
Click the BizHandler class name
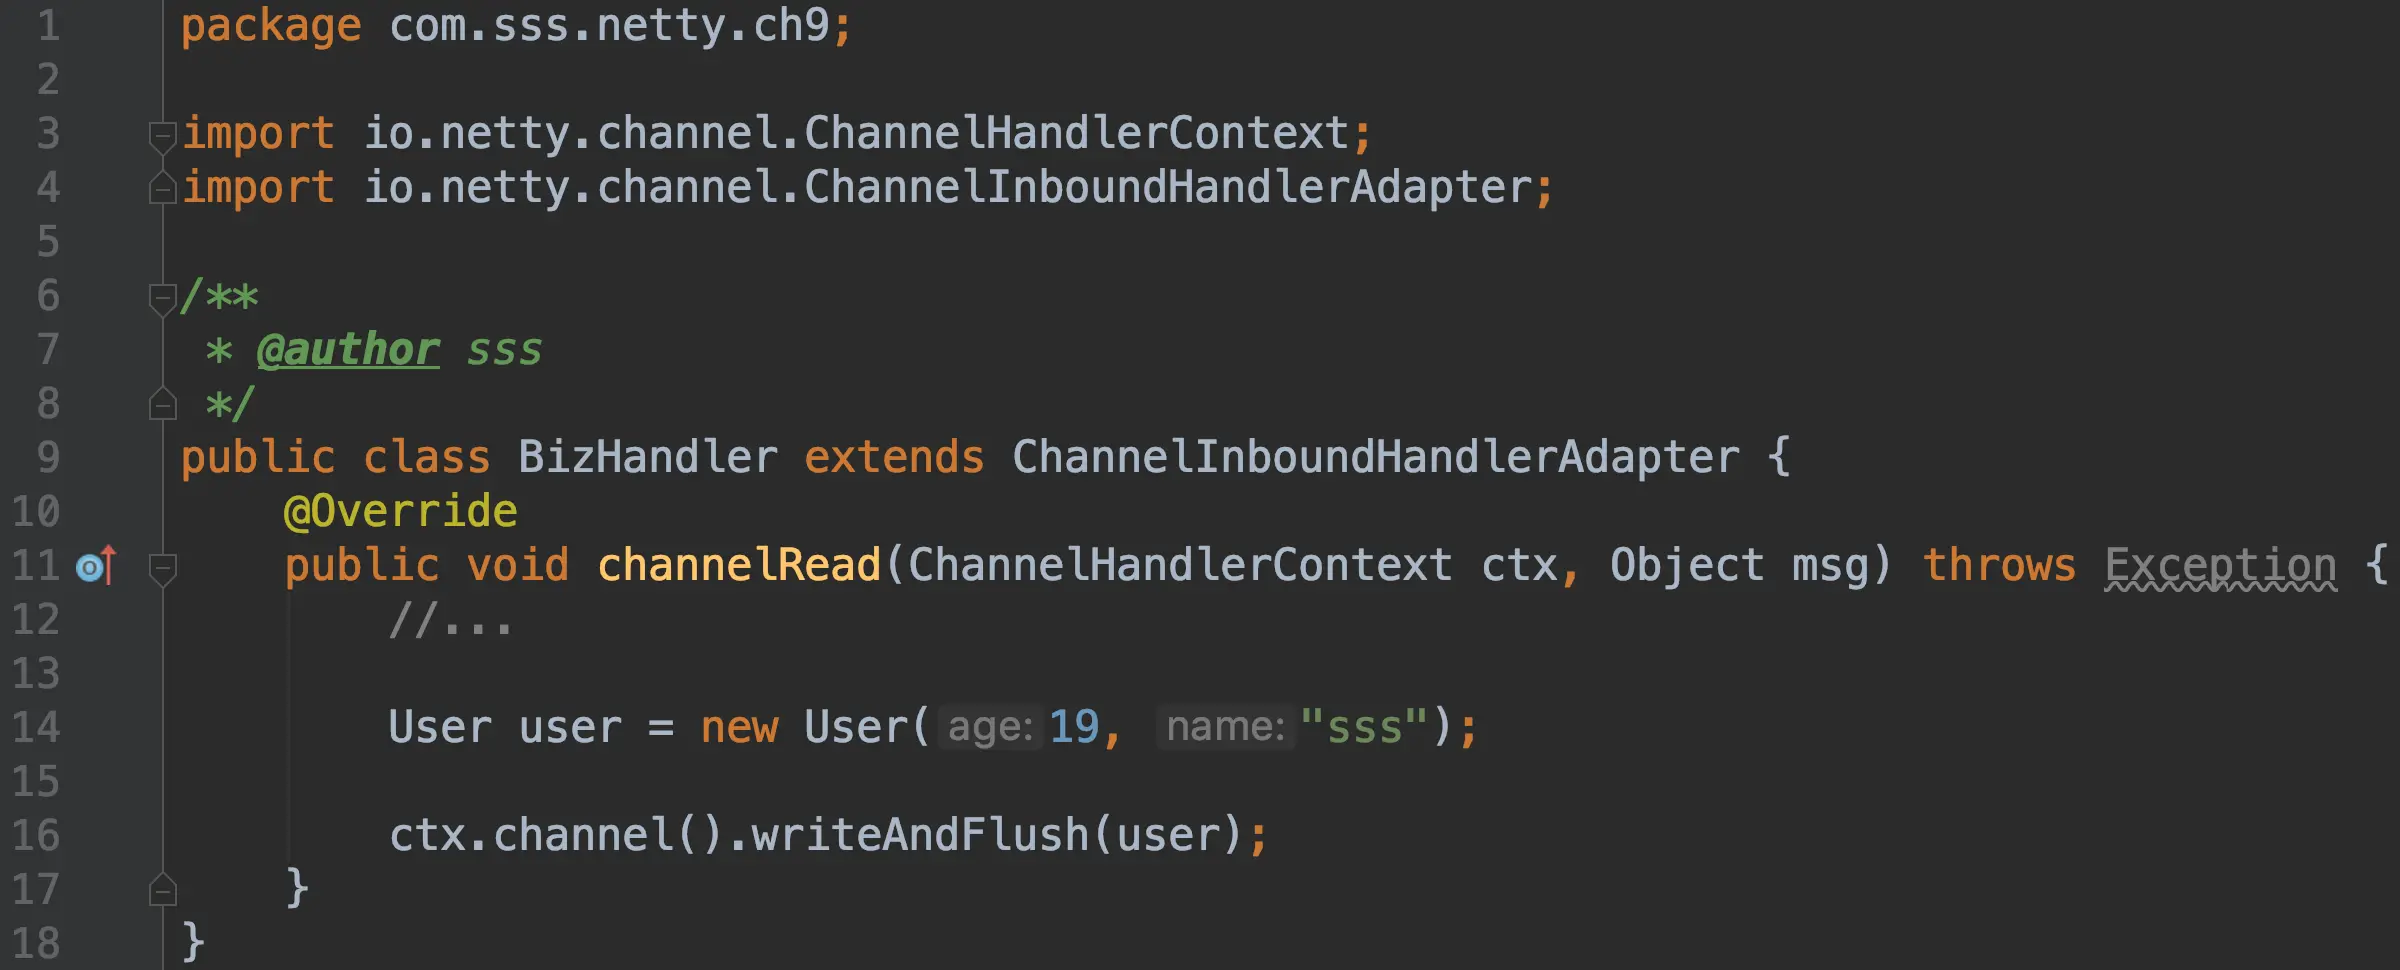tap(648, 458)
